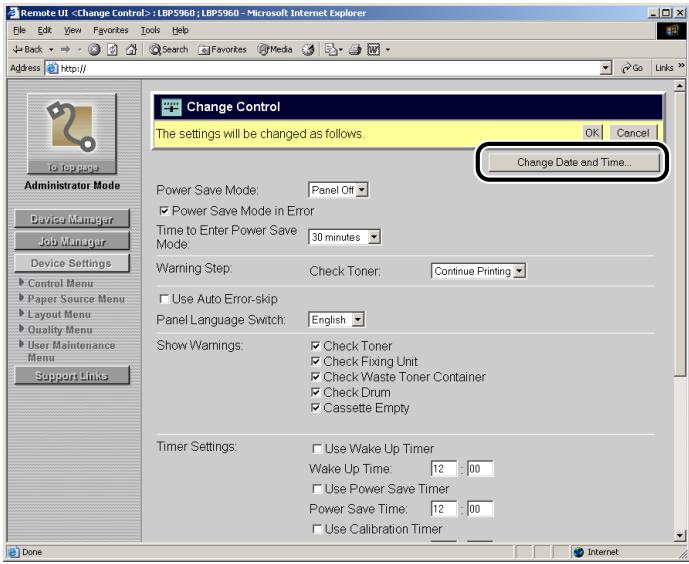This screenshot has height=564, width=689.
Task: Click the Wake Up Time minutes field
Action: point(480,469)
